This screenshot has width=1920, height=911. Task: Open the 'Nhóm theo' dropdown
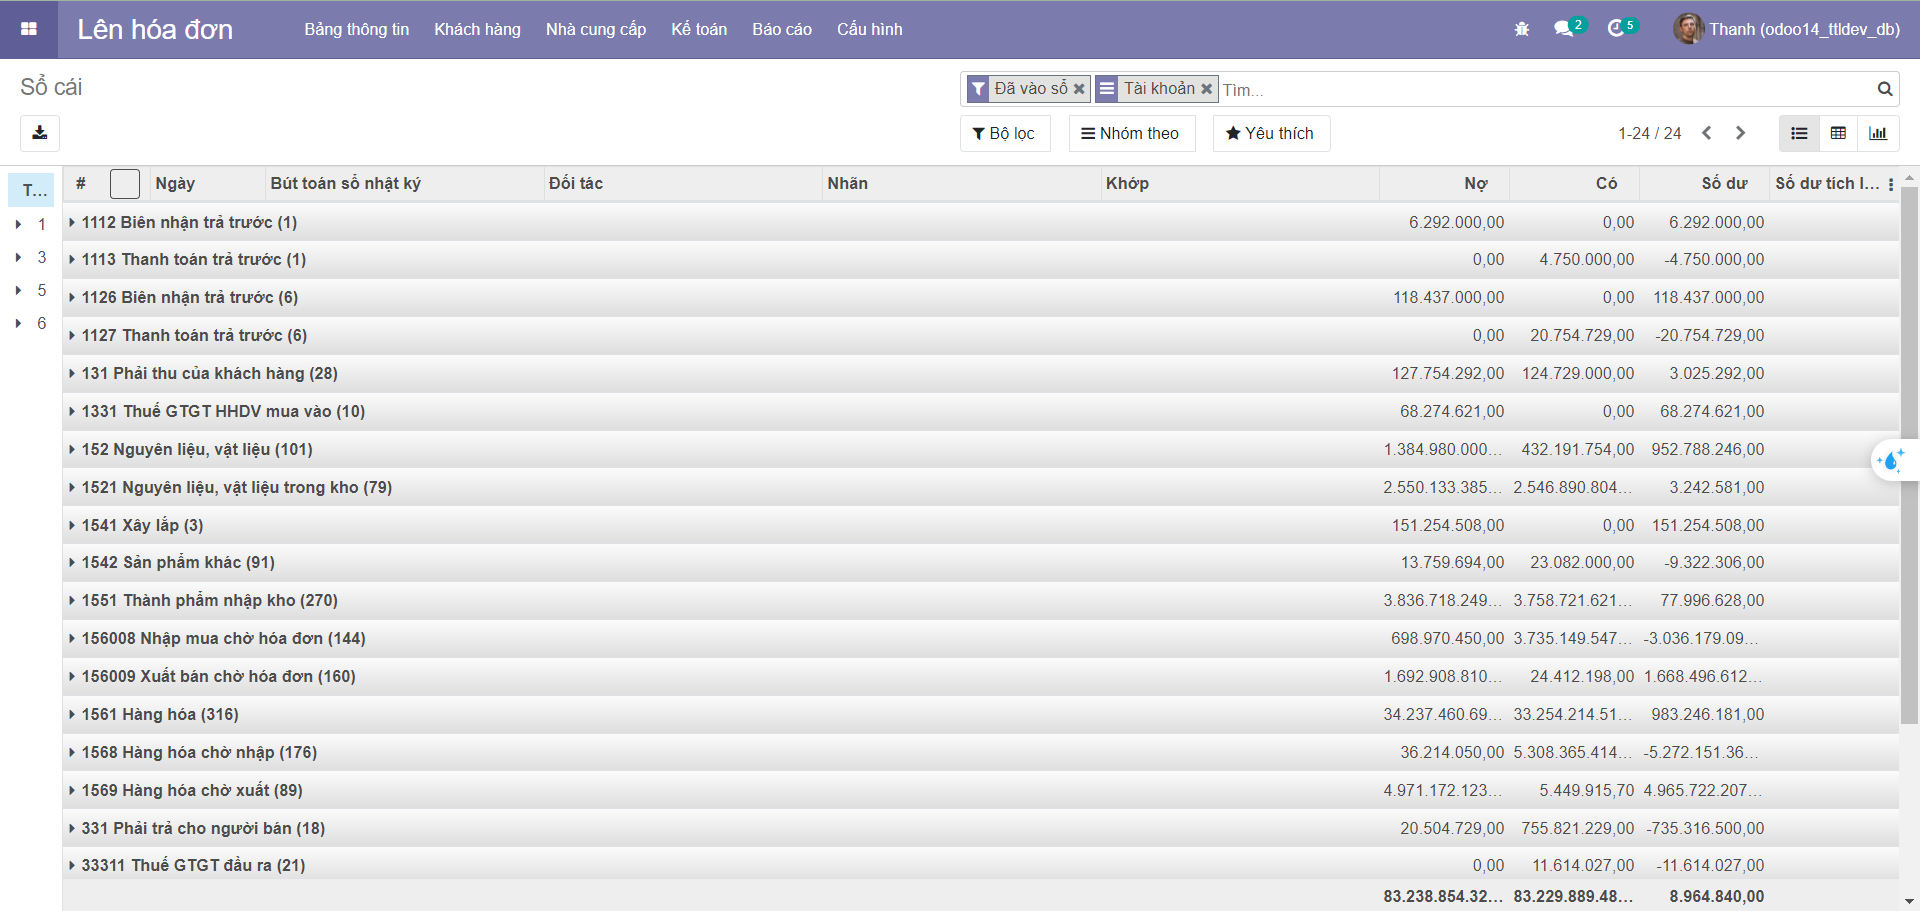click(x=1131, y=133)
